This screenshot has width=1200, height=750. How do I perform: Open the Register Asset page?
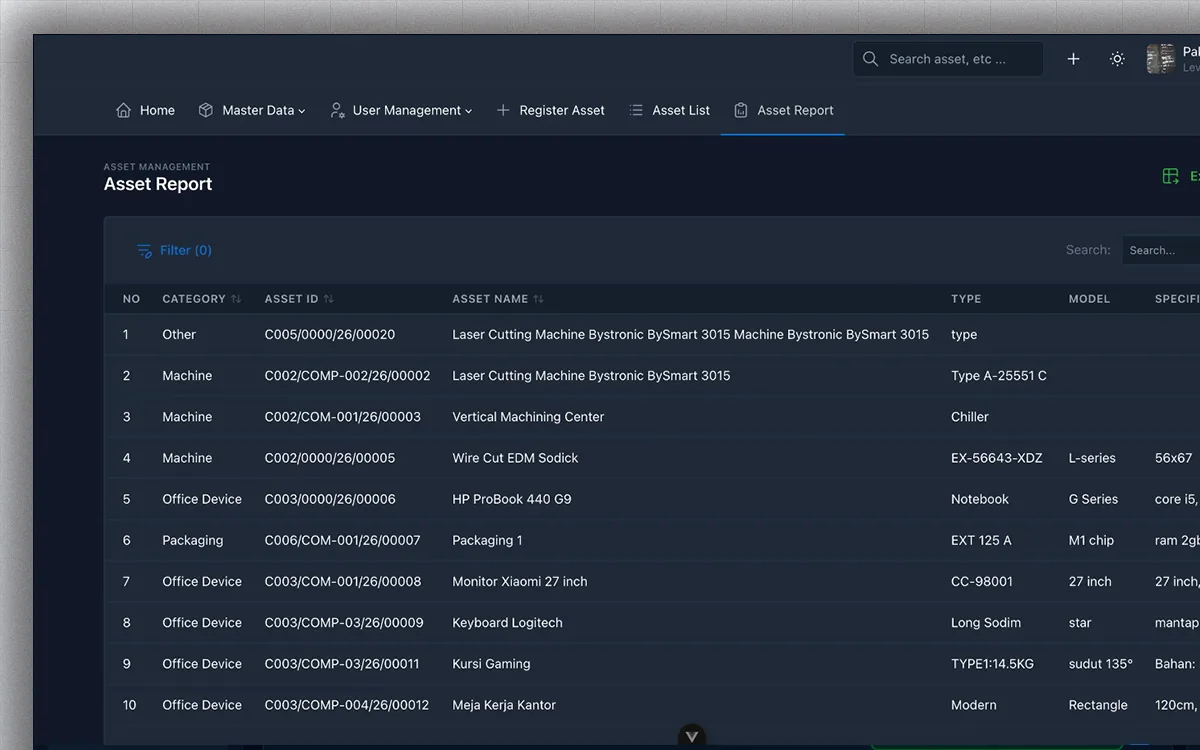pyautogui.click(x=550, y=110)
